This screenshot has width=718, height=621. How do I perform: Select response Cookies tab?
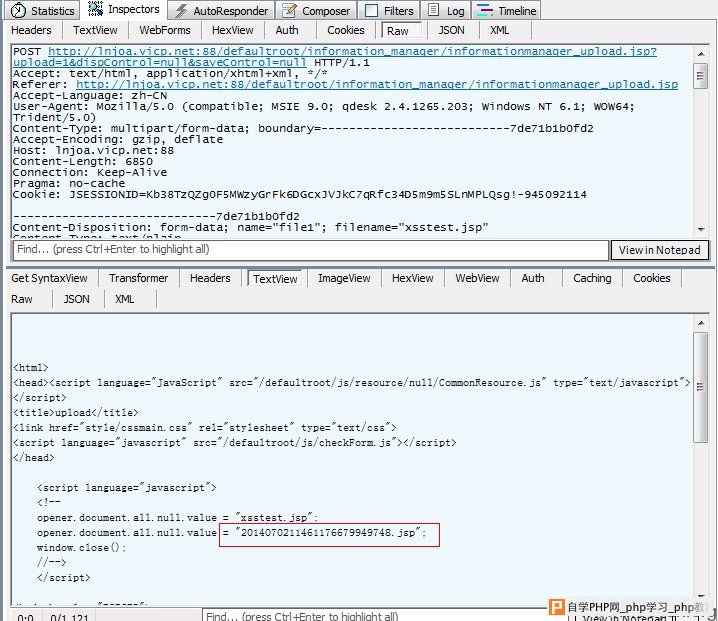coord(652,278)
